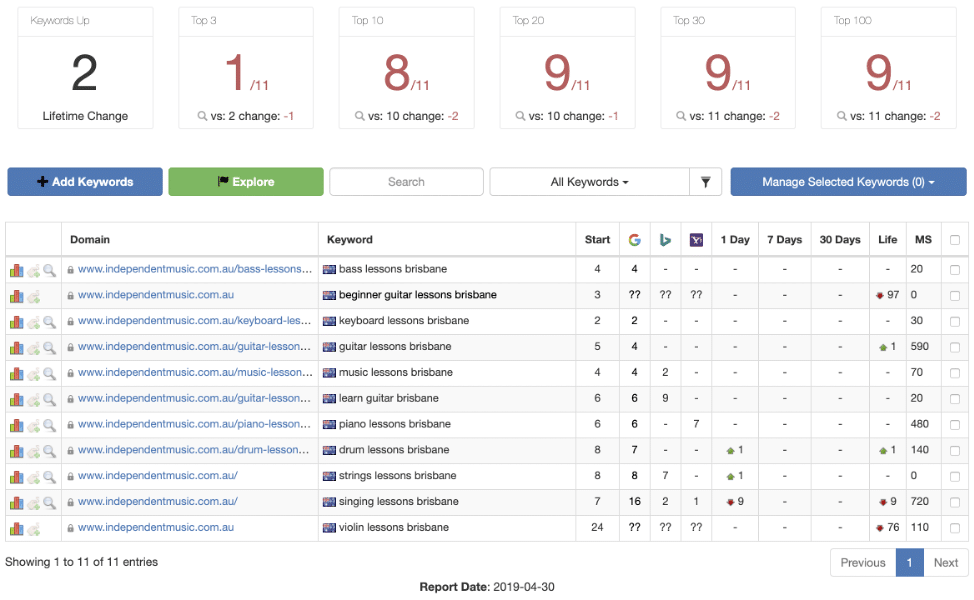Image resolution: width=974 pixels, height=600 pixels.
Task: Sort by the Bing logo column header
Action: point(665,240)
